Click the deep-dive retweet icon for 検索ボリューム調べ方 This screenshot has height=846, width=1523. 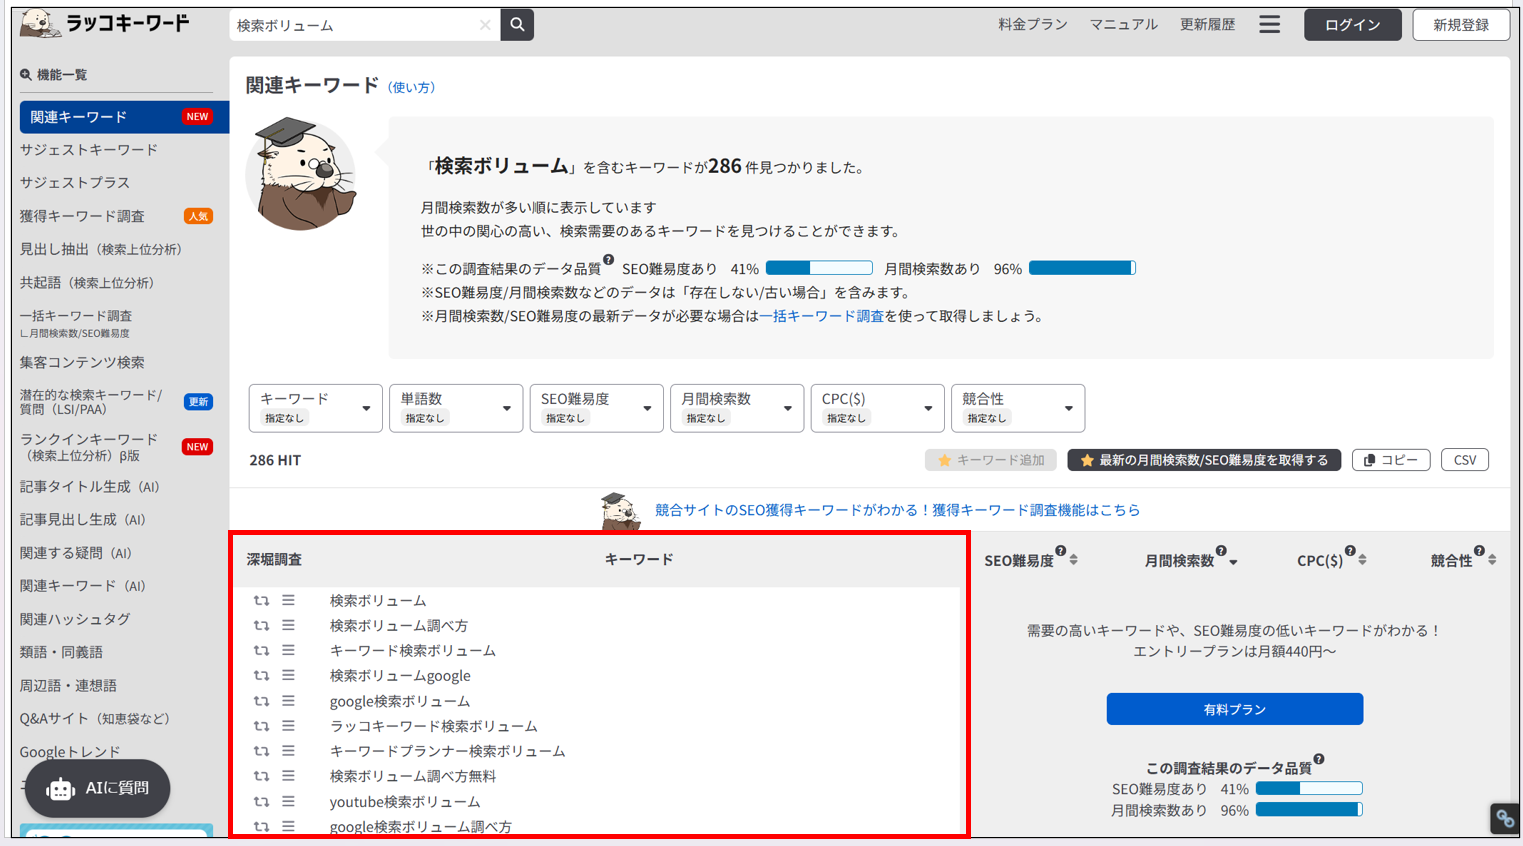click(261, 626)
